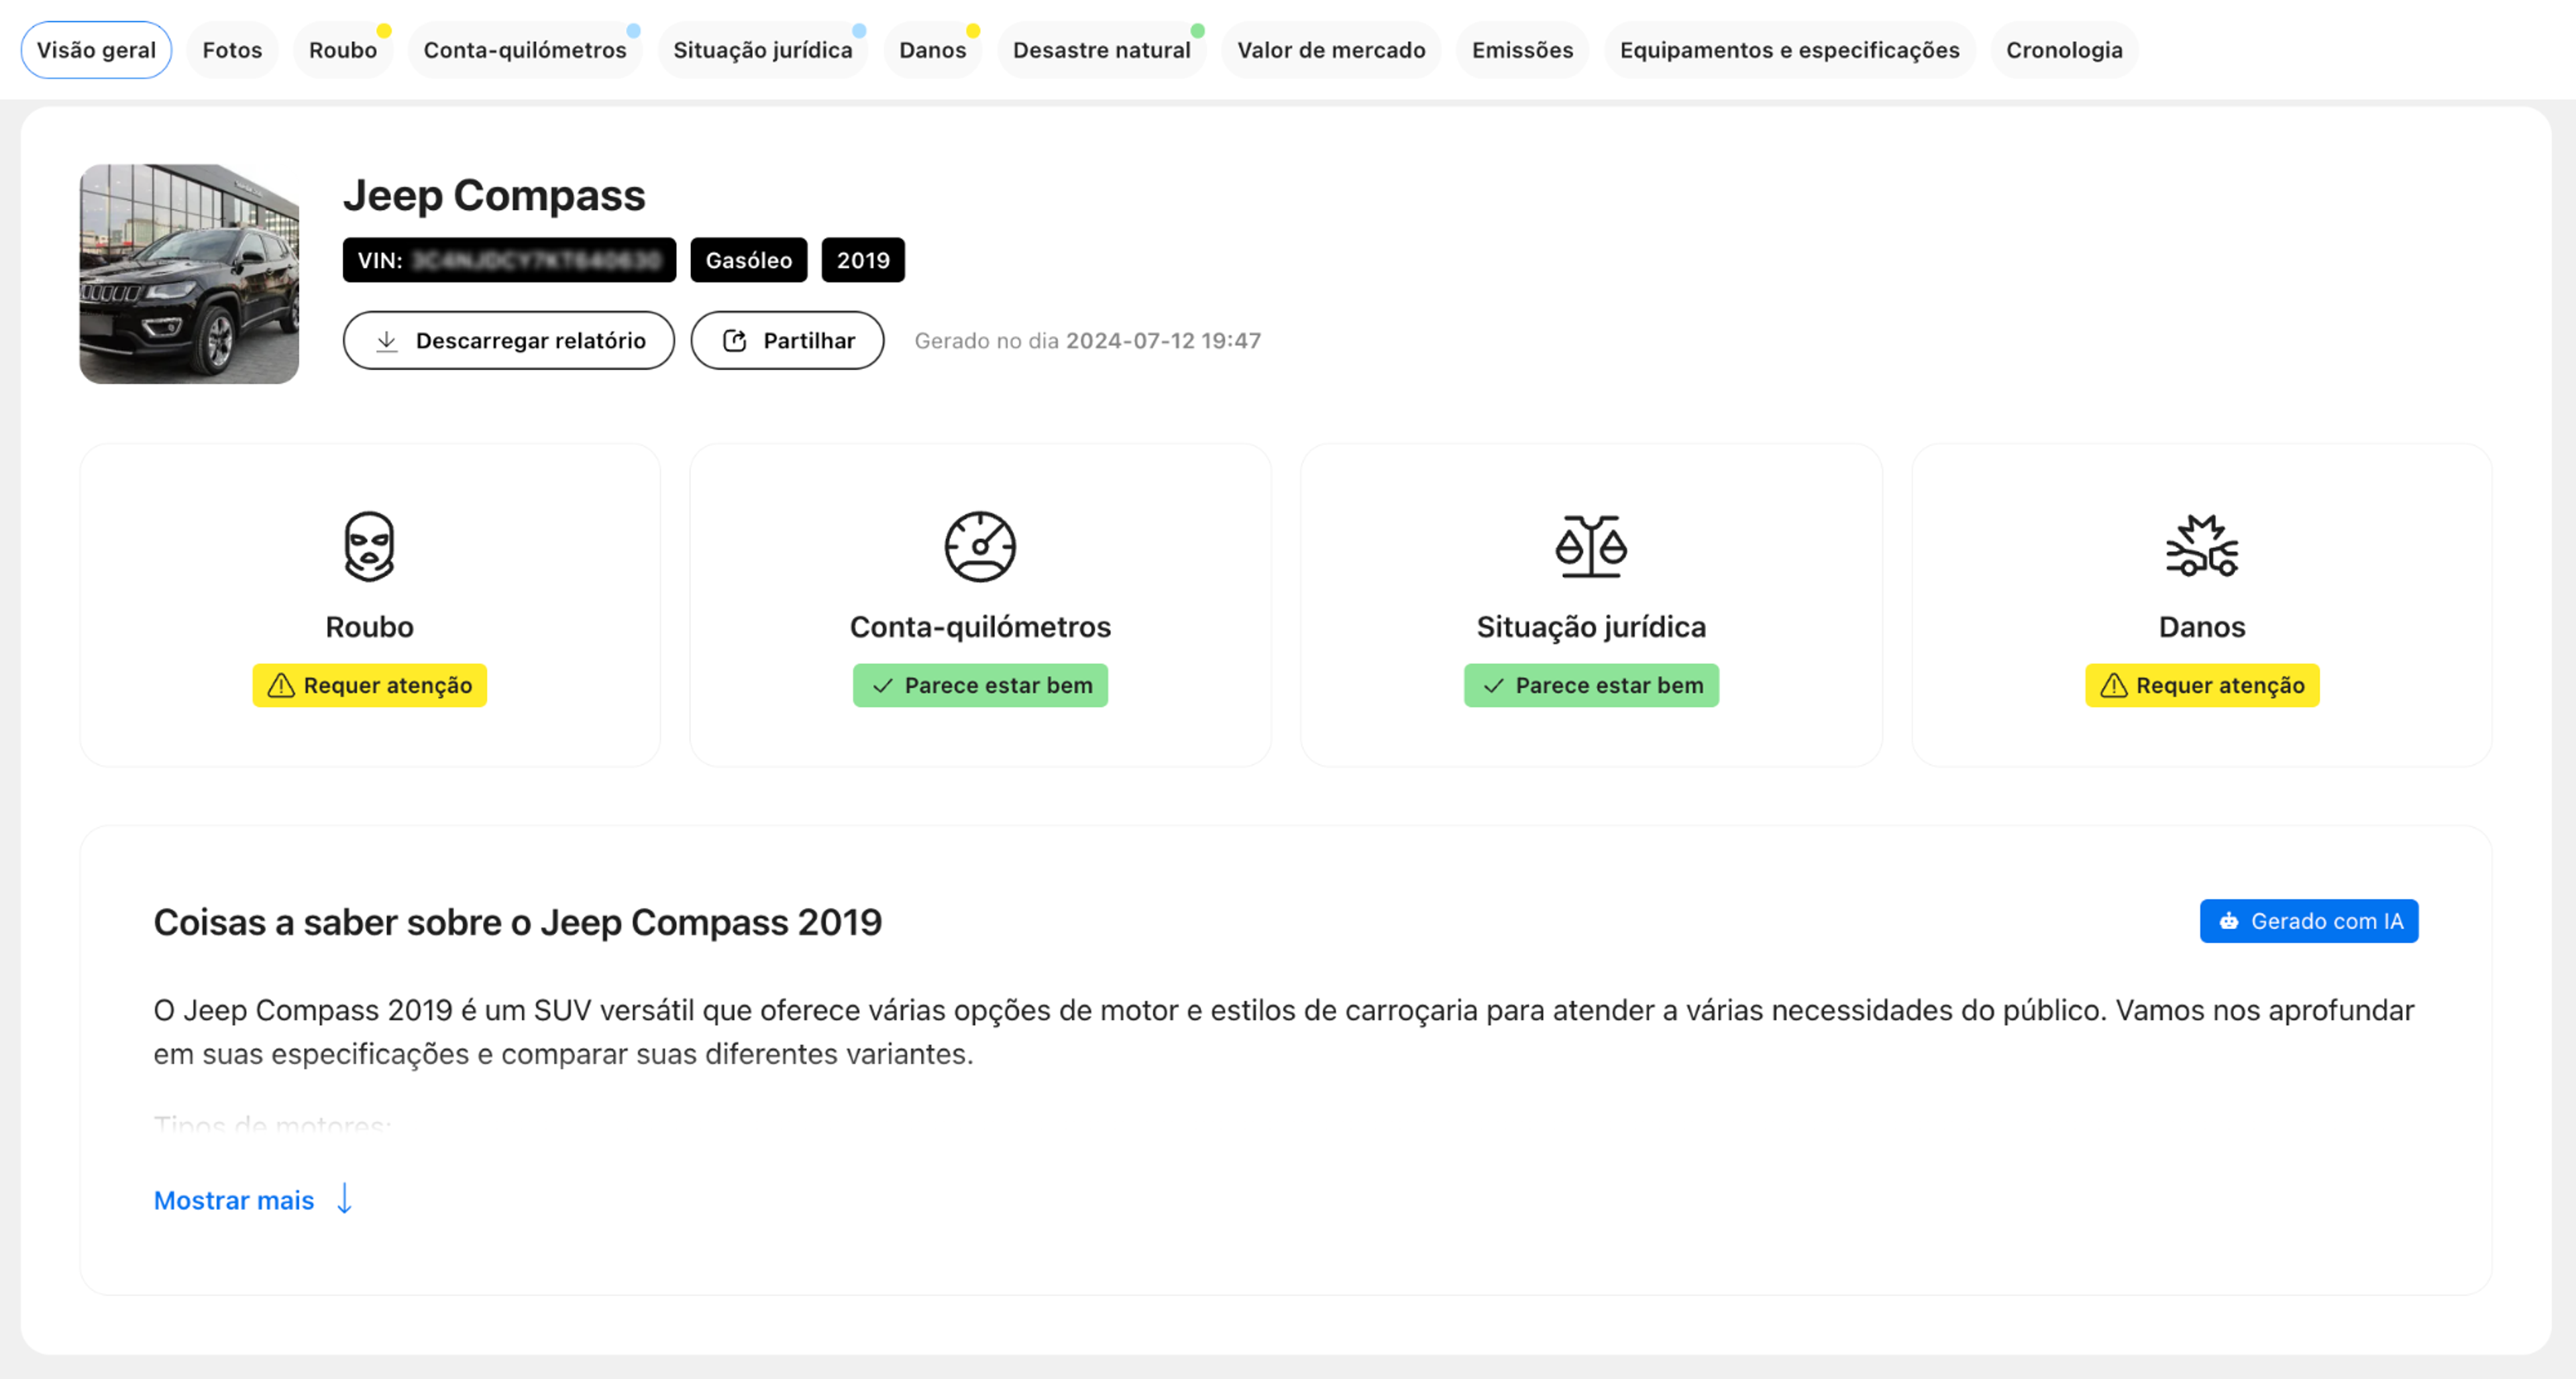This screenshot has height=1379, width=2576.
Task: Click the down arrow next to Mostrar mais
Action: click(x=345, y=1198)
